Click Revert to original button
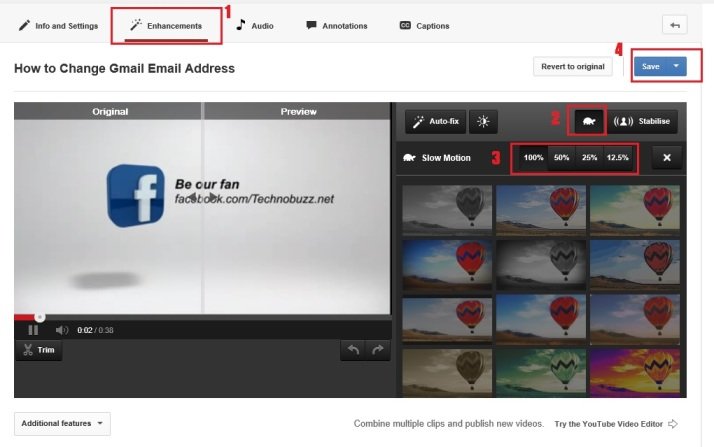Image resolution: width=714 pixels, height=447 pixels. point(572,66)
